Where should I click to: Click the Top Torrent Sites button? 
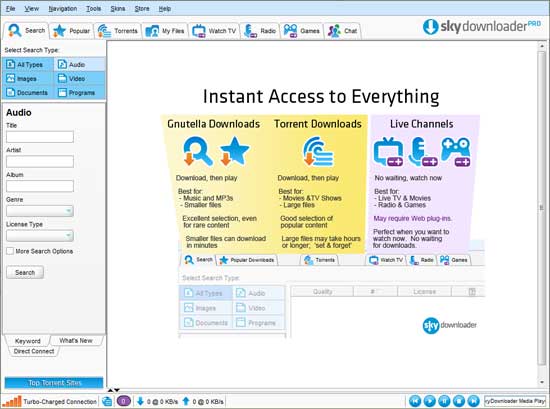[x=54, y=383]
